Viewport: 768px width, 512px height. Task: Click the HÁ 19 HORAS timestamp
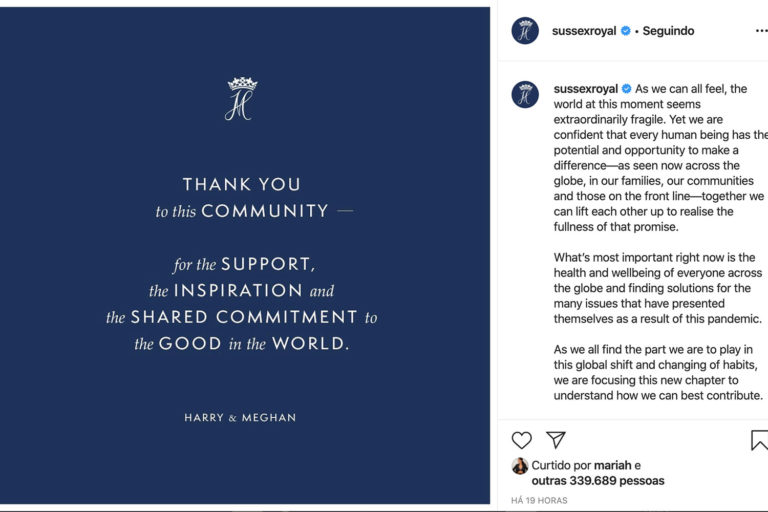[539, 500]
